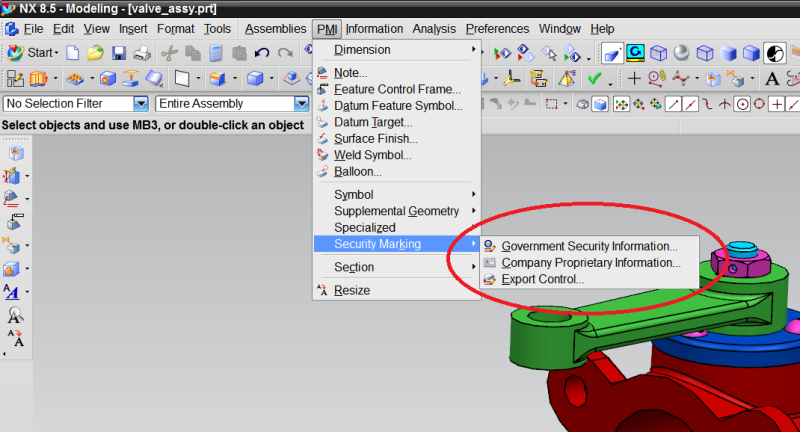Open the Assemblies menu
Viewport: 800px width, 432px height.
(x=275, y=29)
